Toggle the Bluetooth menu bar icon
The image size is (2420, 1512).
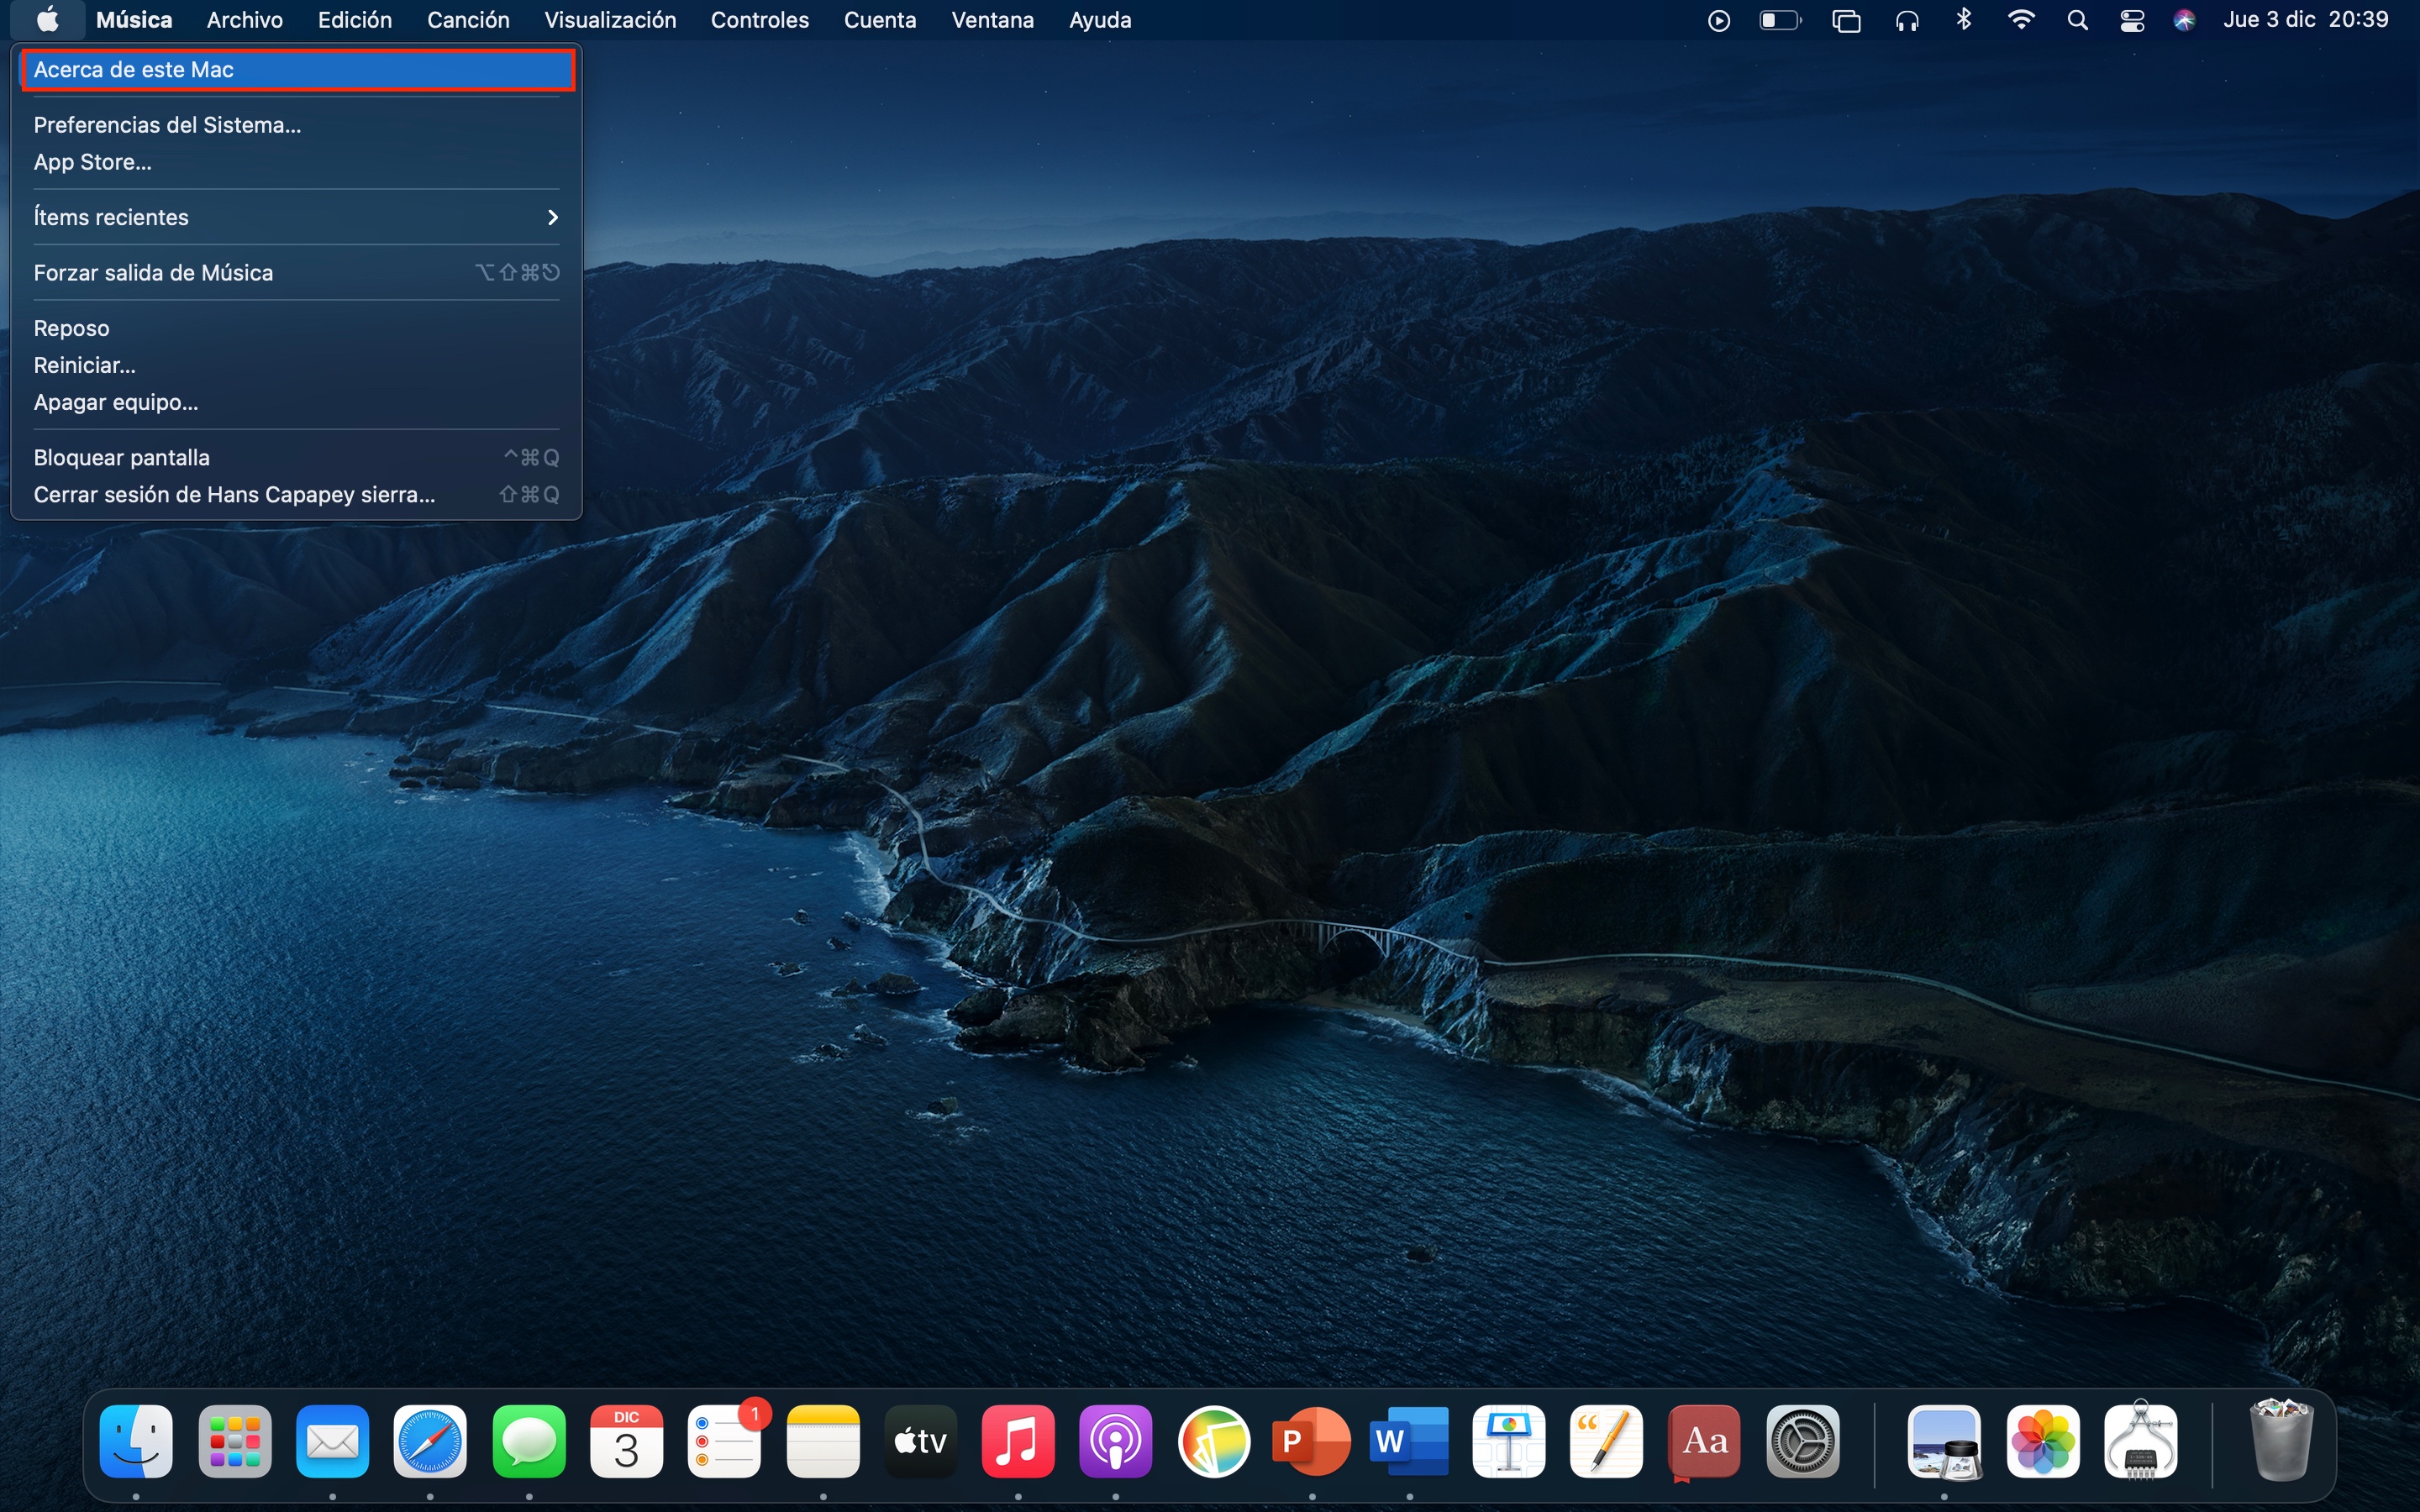[x=1963, y=20]
